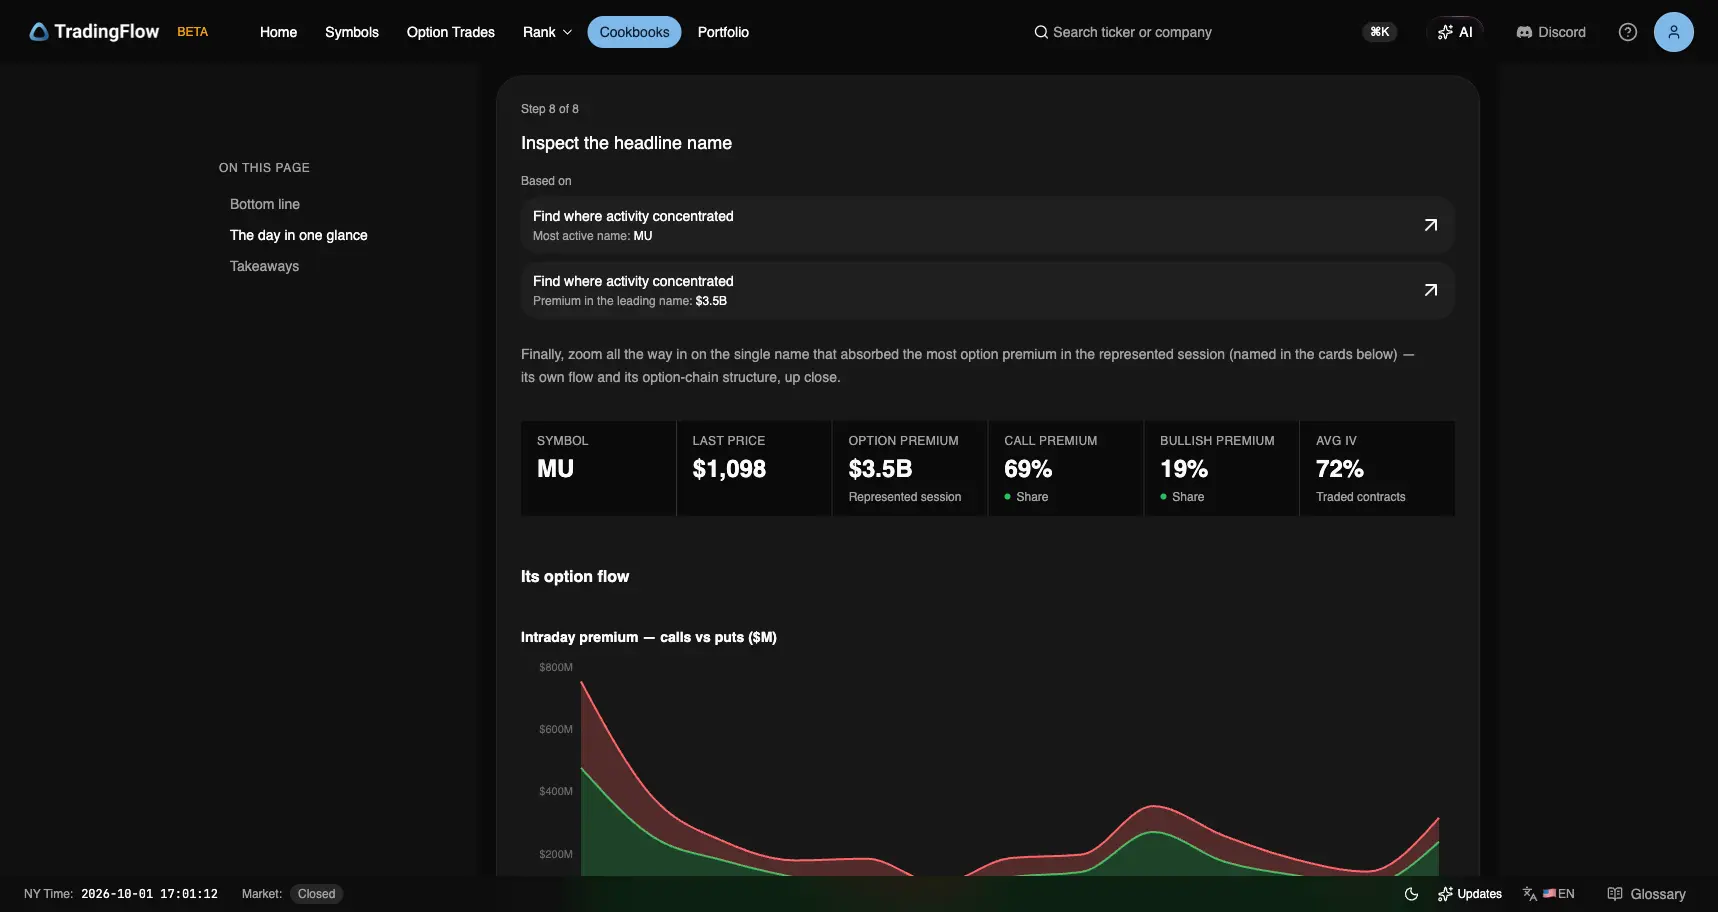Click the $1,098 last price value
1718x912 pixels.
coord(729,469)
